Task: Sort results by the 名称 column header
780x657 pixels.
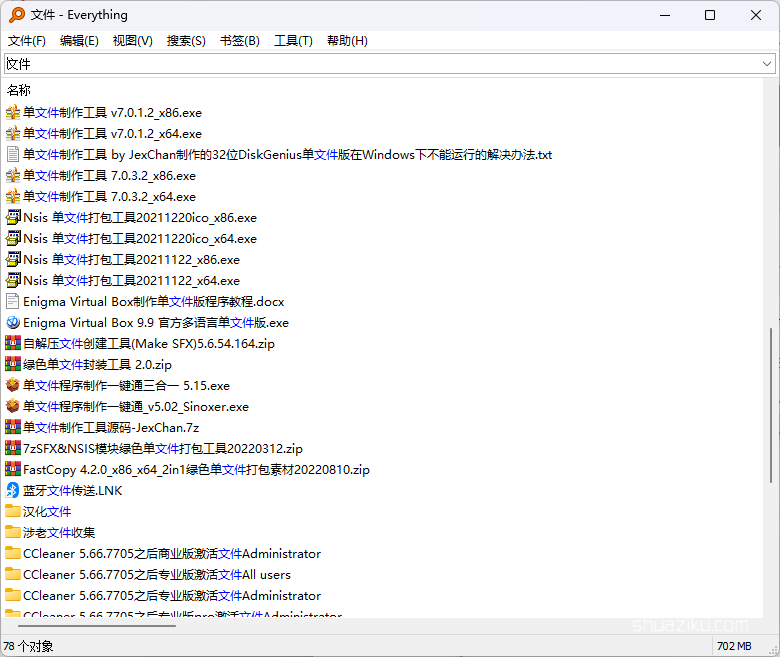Action: coord(19,90)
